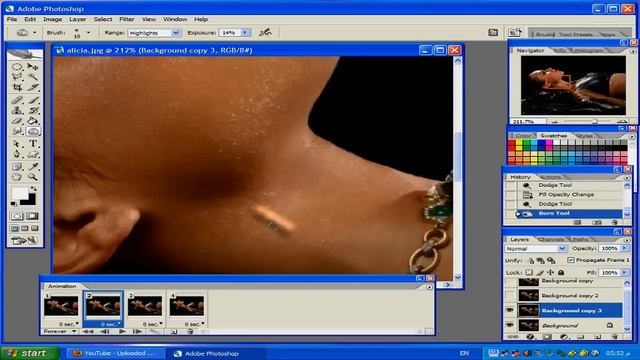
Task: Select the Eraser tool
Action: click(17, 121)
